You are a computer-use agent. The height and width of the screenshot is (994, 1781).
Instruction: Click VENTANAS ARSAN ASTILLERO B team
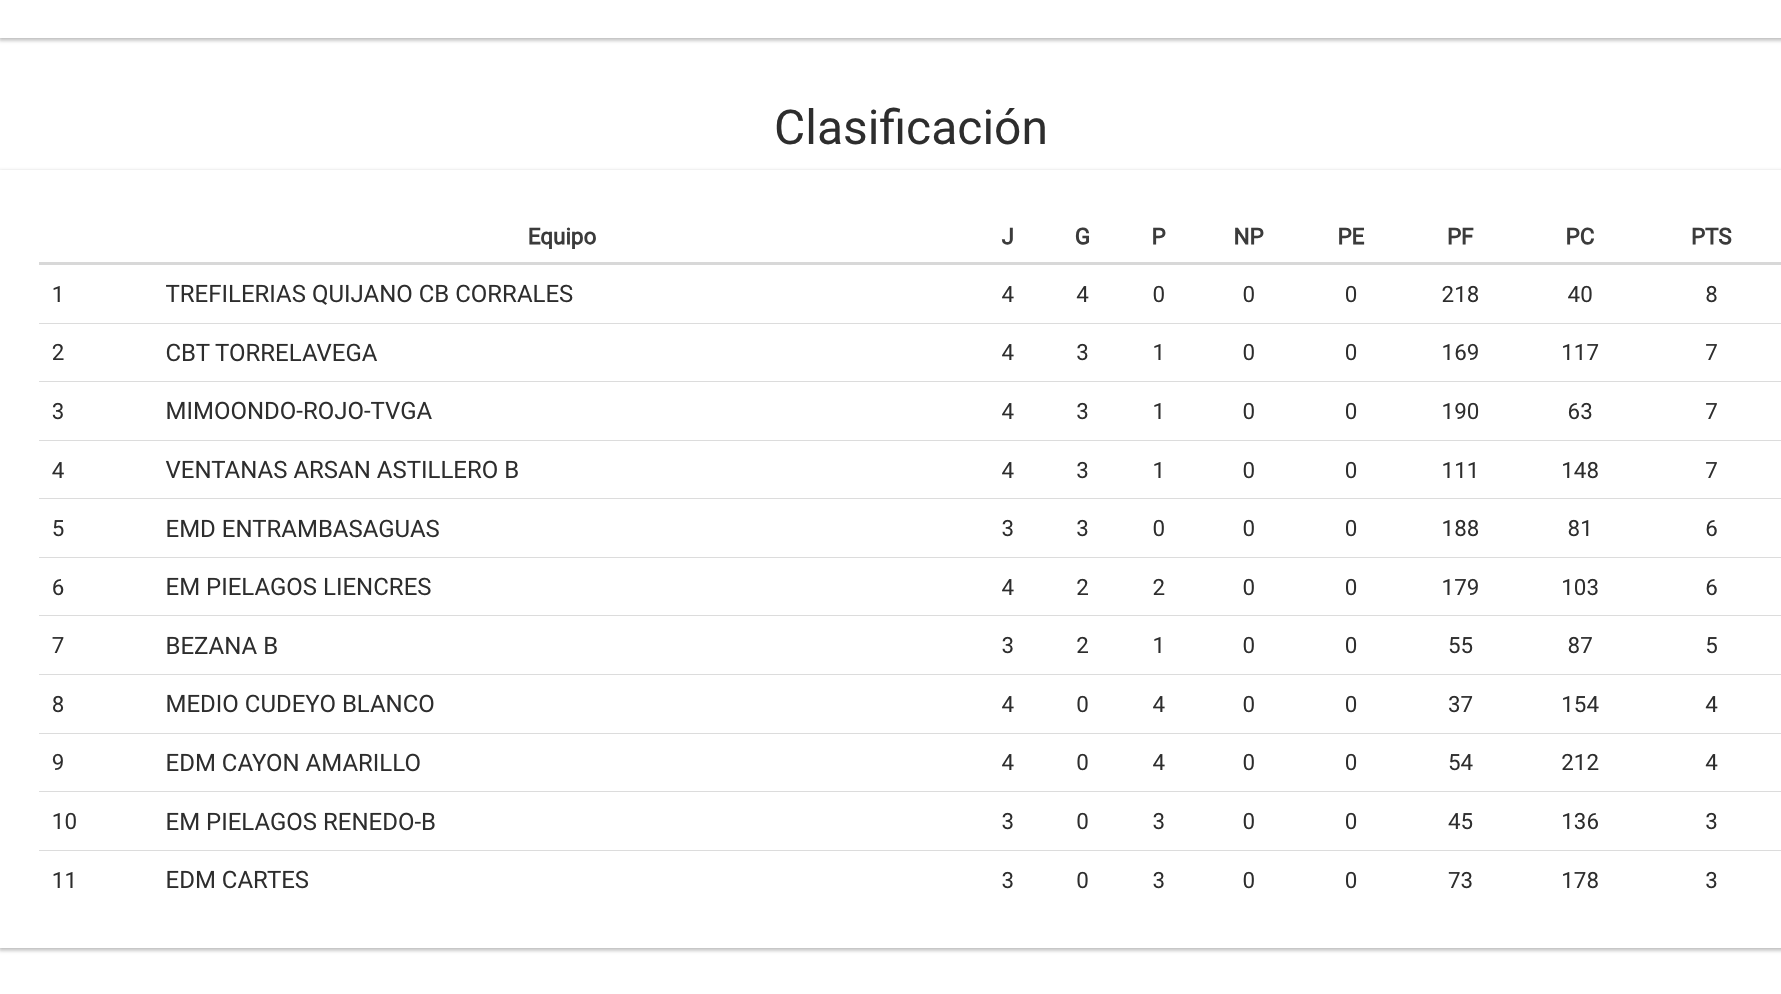pyautogui.click(x=342, y=470)
